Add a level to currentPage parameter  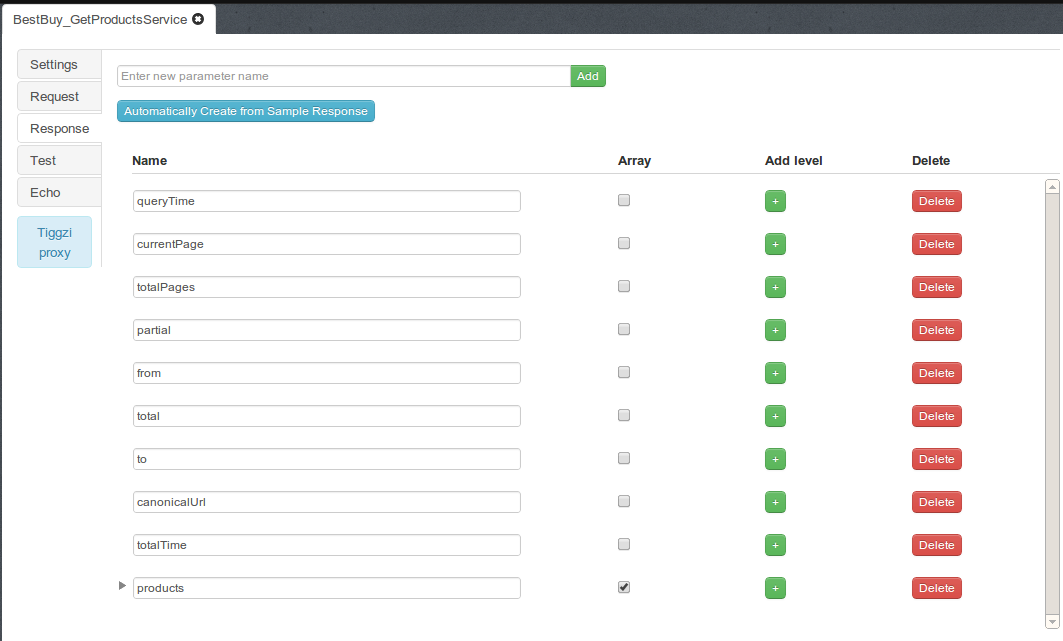click(x=775, y=244)
